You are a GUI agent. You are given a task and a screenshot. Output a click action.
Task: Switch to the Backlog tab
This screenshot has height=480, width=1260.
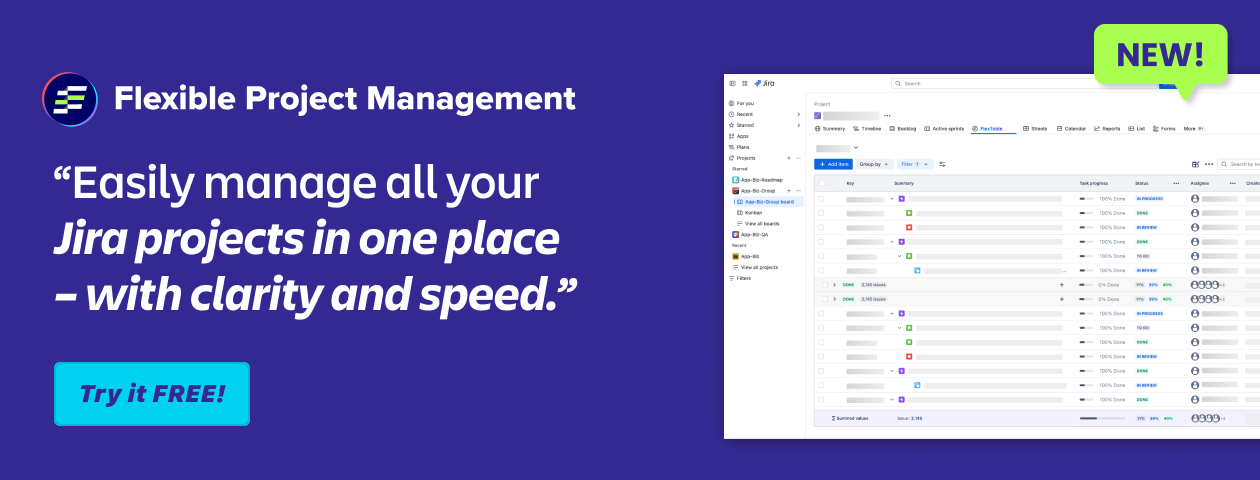point(903,129)
